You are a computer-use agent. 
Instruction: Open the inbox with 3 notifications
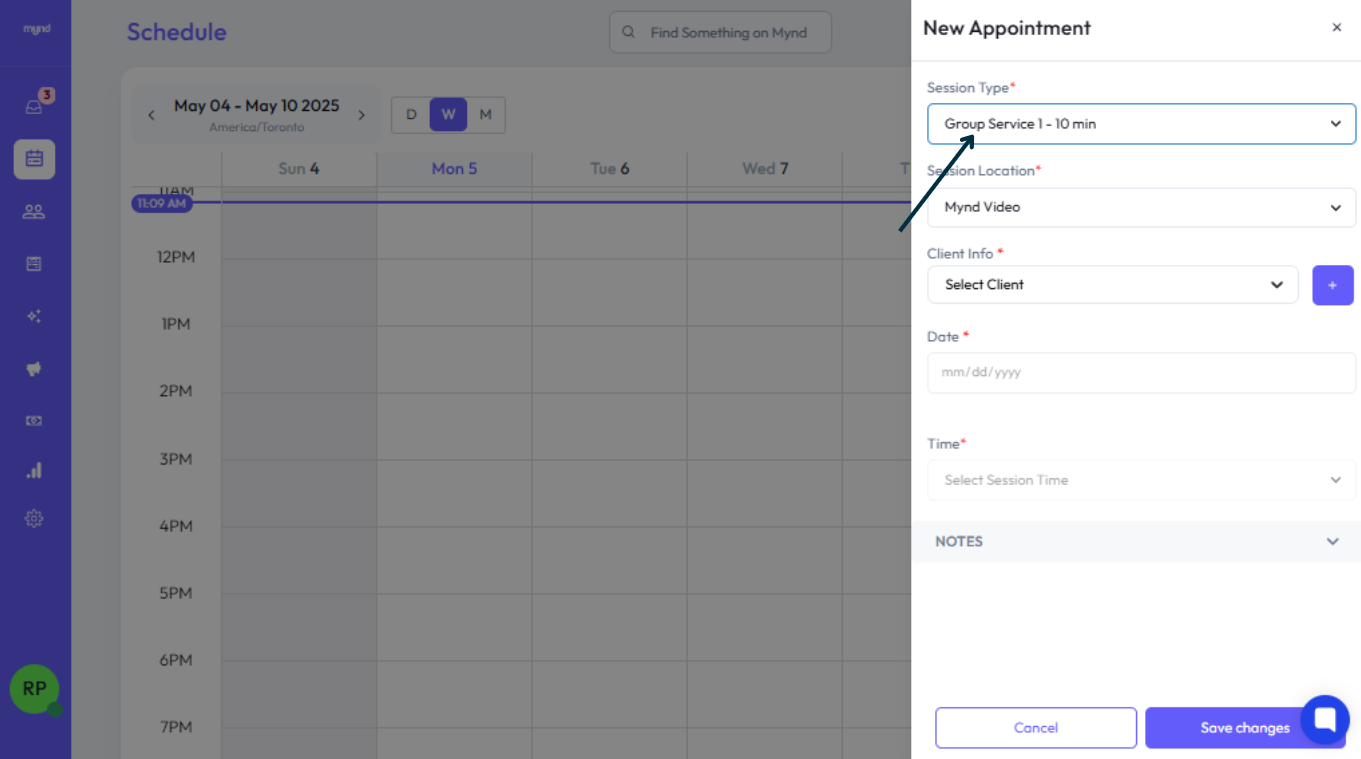click(34, 106)
